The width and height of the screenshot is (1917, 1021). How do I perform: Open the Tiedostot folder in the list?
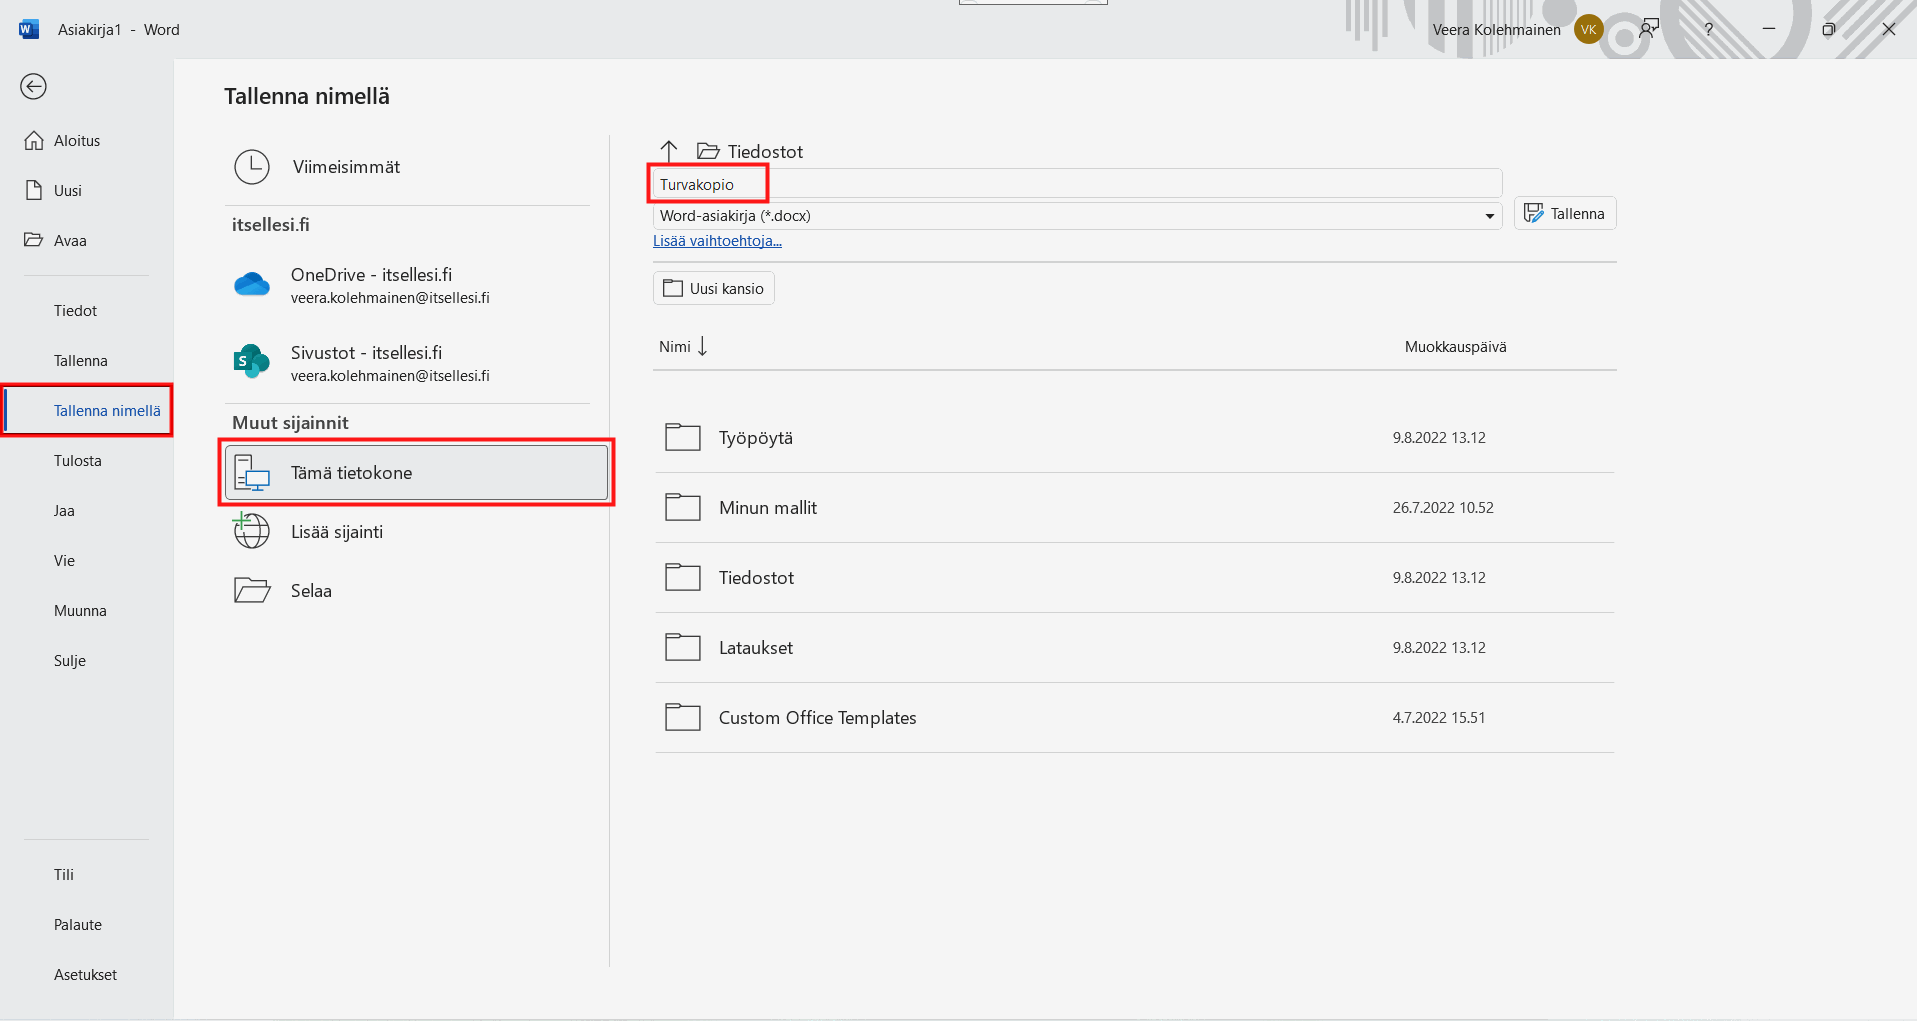coord(1135,578)
